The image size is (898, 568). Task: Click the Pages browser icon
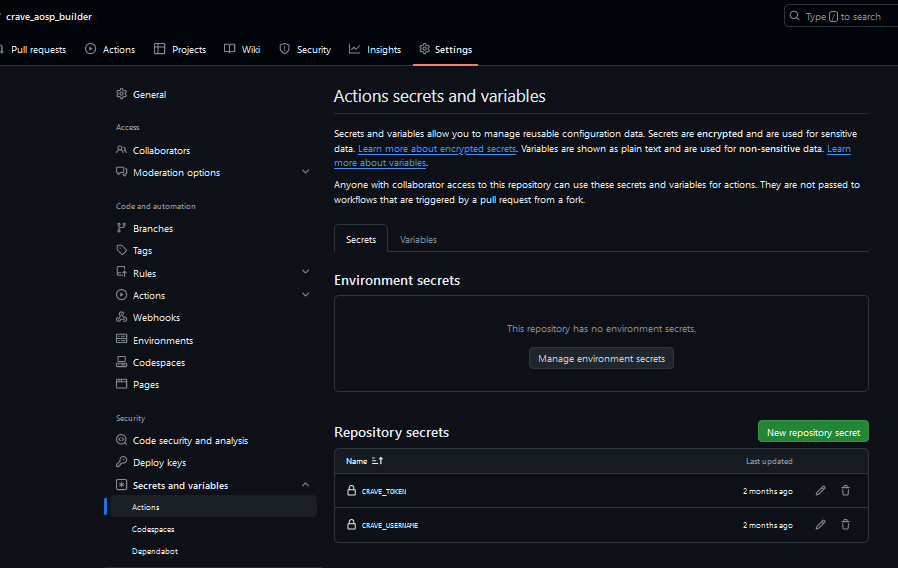coord(121,384)
